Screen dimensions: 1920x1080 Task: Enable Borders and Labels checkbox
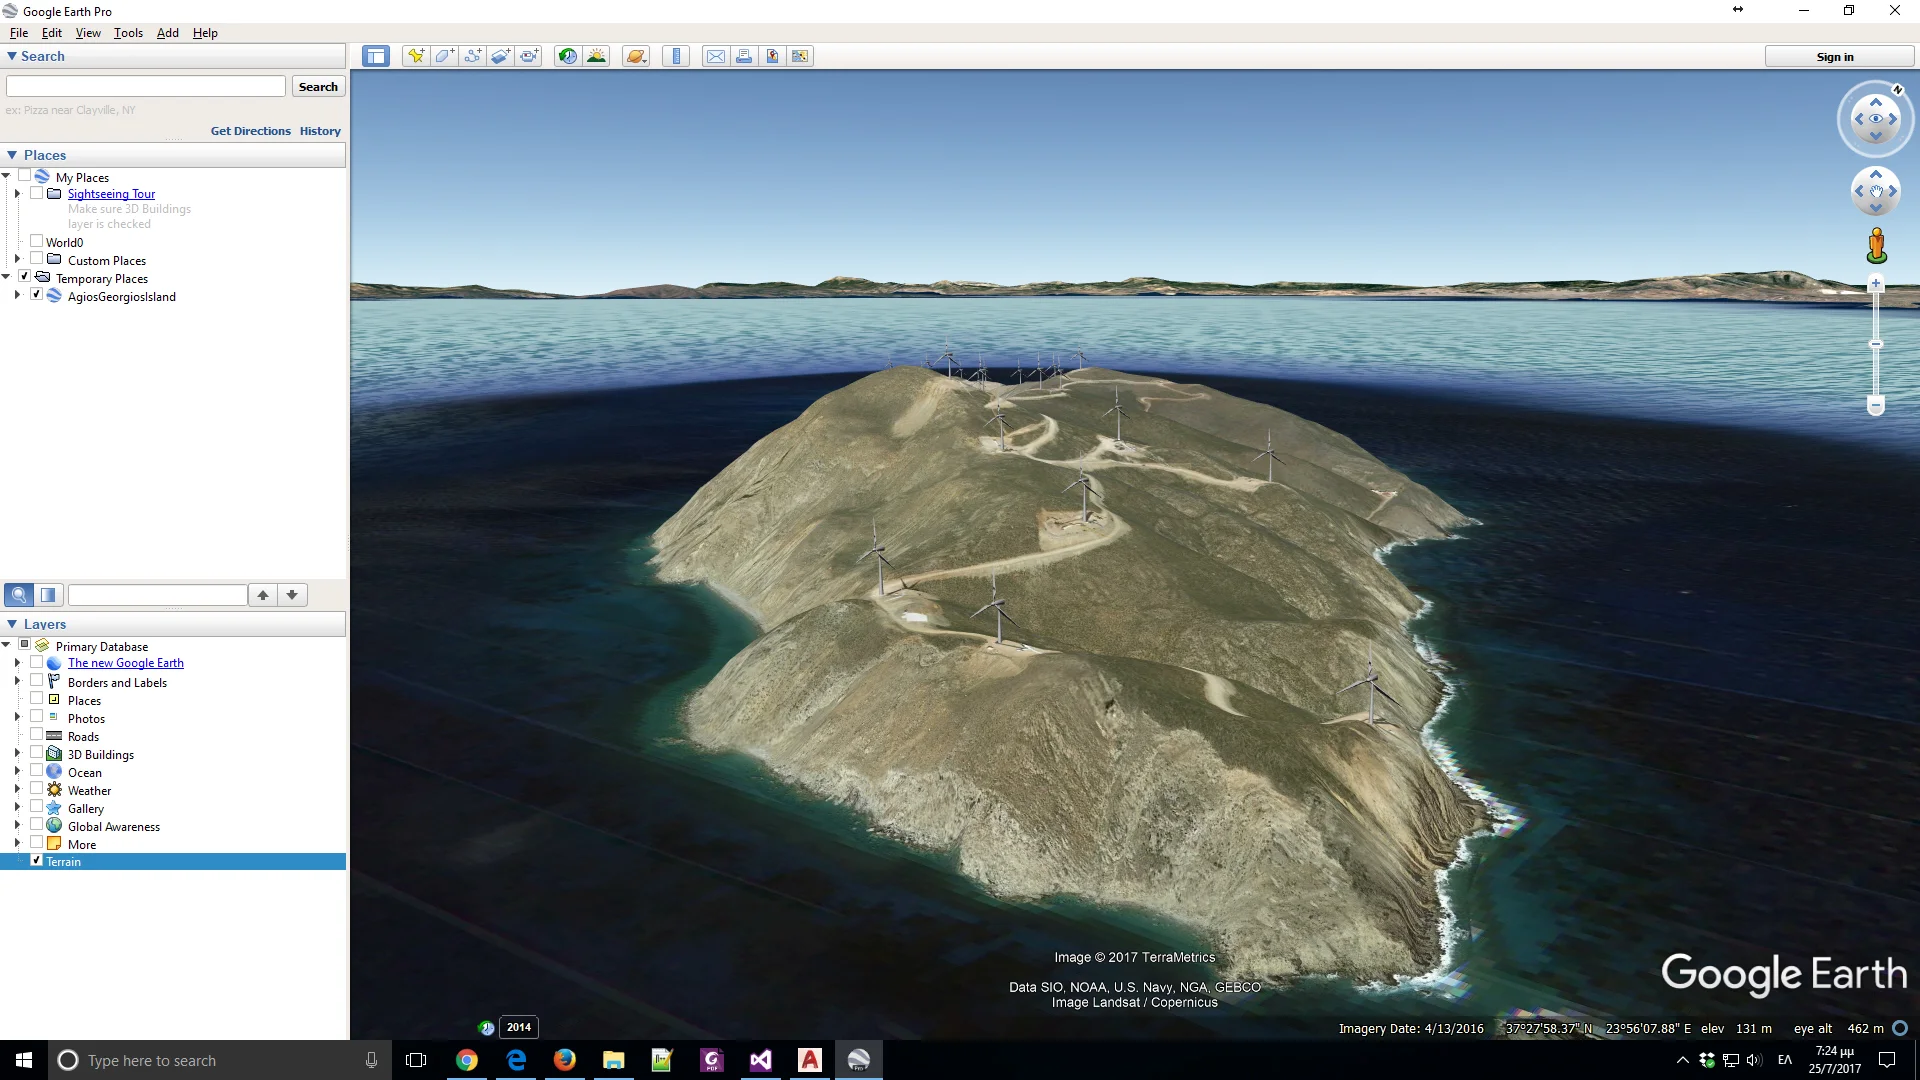coord(37,682)
